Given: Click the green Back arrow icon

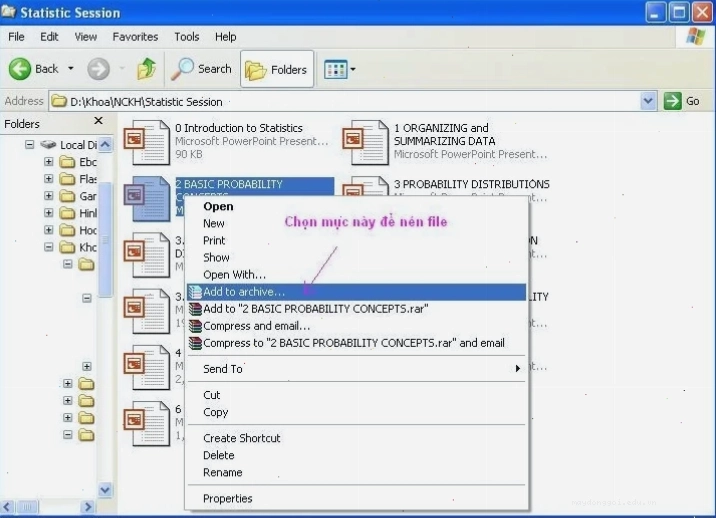Looking at the screenshot, I should (20, 69).
